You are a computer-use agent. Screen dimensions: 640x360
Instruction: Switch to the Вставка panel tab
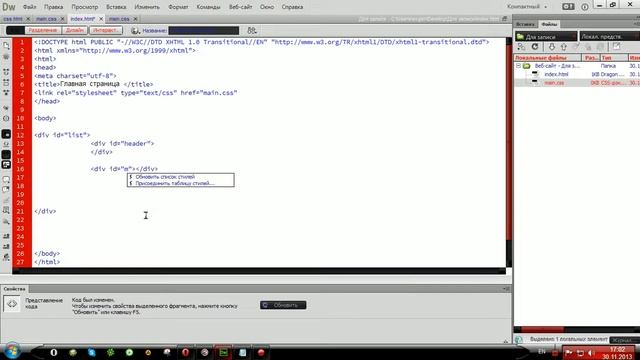(525, 24)
